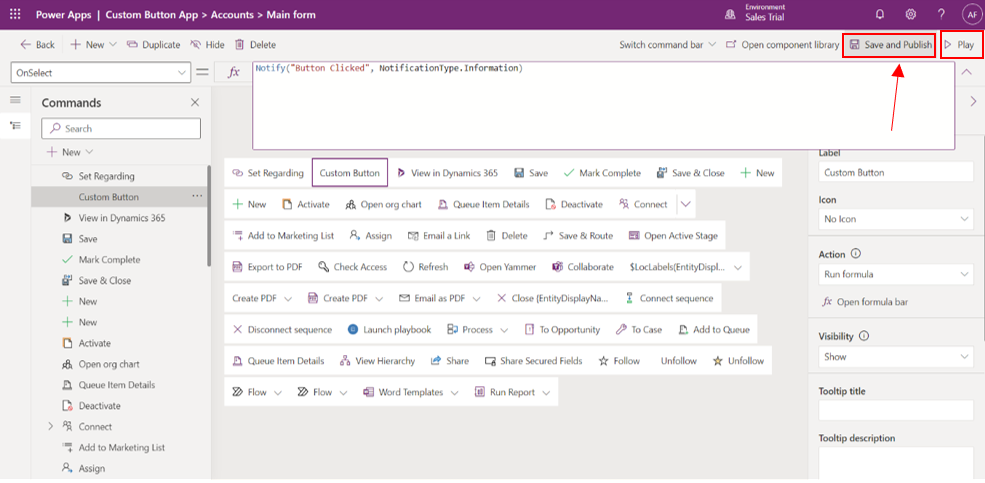Click Collaborate command
Screen dimensions: 985x483
pyautogui.click(x=582, y=267)
